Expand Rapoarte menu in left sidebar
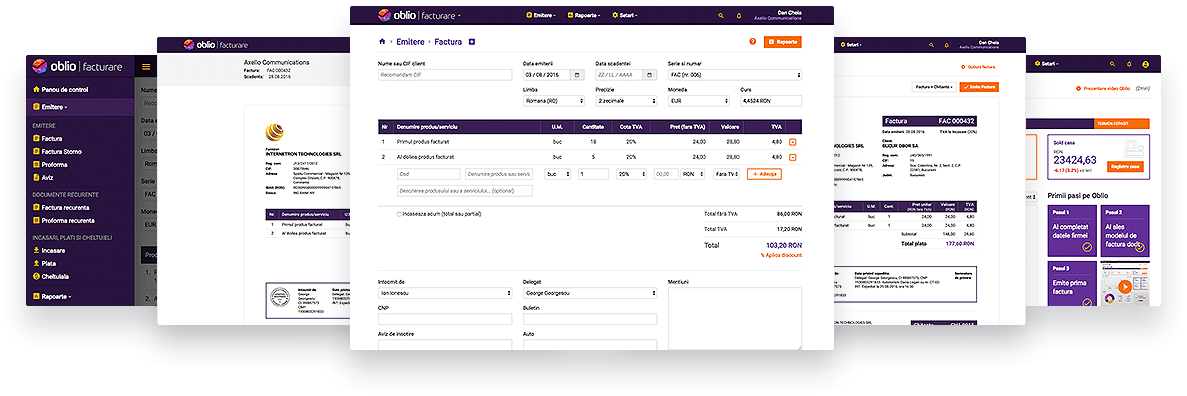 (x=51, y=296)
